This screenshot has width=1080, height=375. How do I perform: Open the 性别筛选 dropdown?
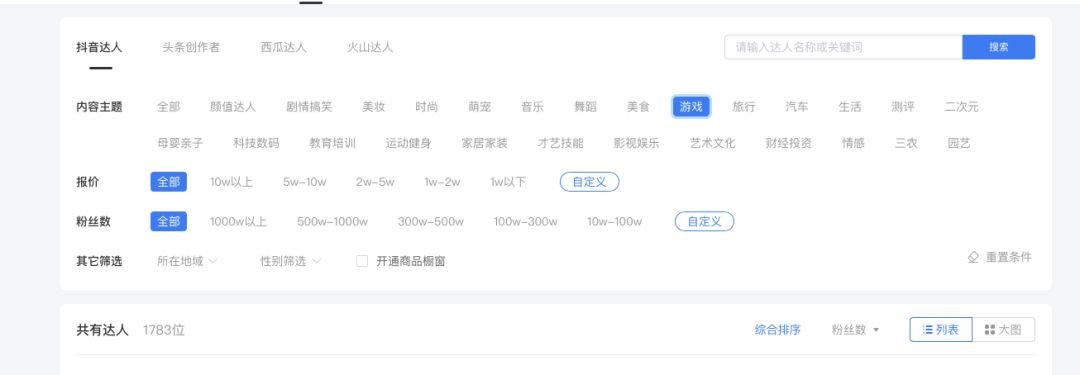tap(290, 261)
